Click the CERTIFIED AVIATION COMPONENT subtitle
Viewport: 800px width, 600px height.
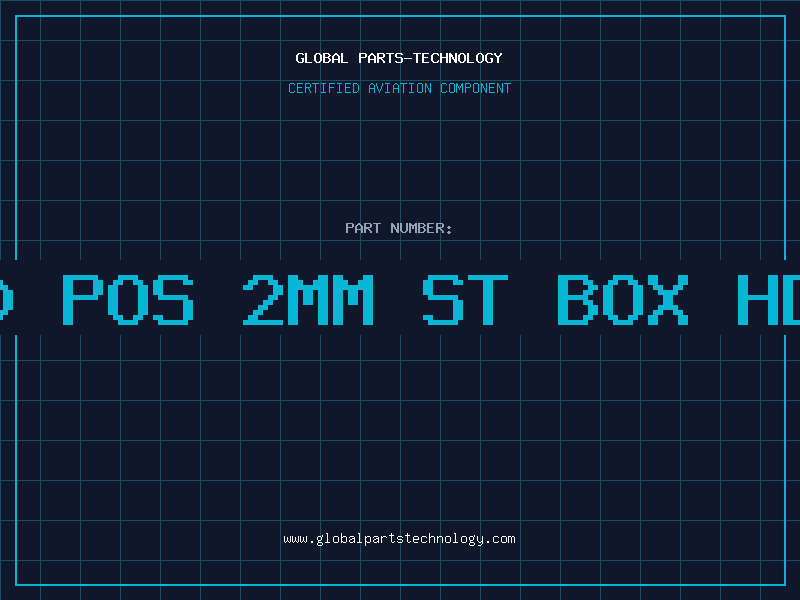point(399,88)
